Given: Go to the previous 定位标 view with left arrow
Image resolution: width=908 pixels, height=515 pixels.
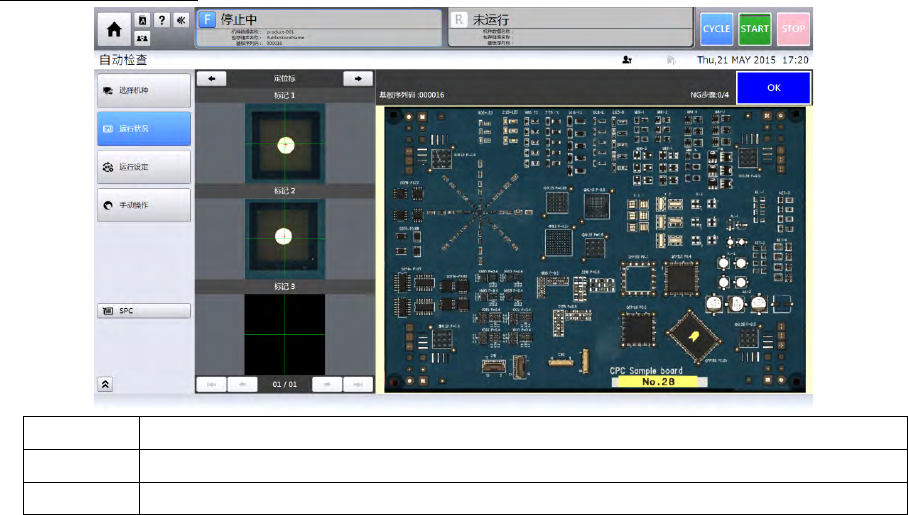Looking at the screenshot, I should click(x=211, y=78).
